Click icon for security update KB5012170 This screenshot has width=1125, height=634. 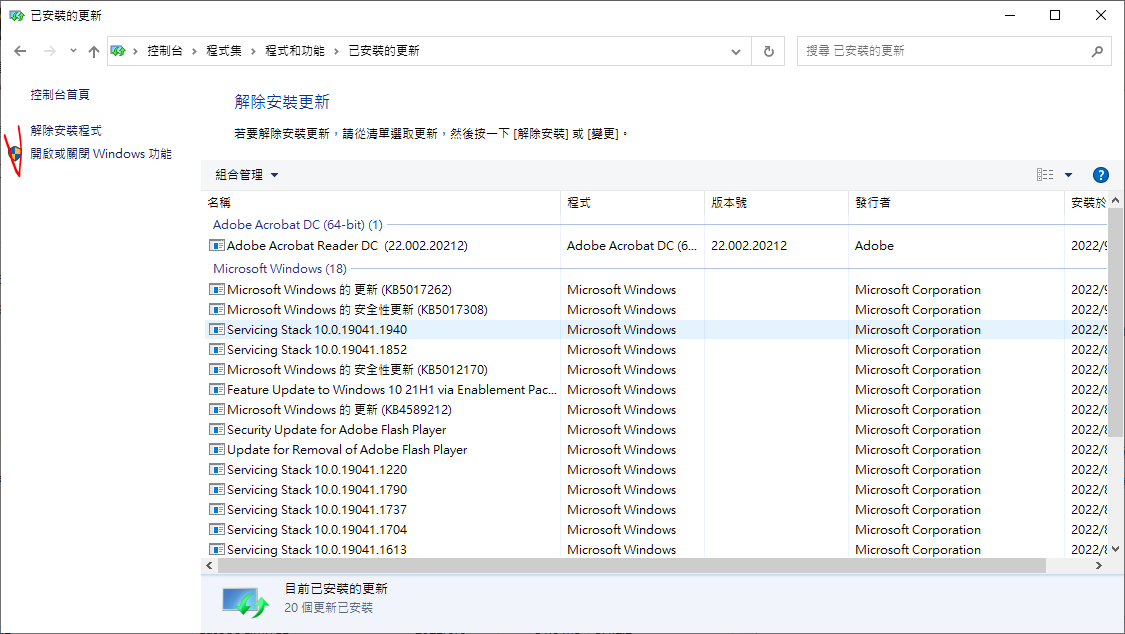[x=217, y=370]
